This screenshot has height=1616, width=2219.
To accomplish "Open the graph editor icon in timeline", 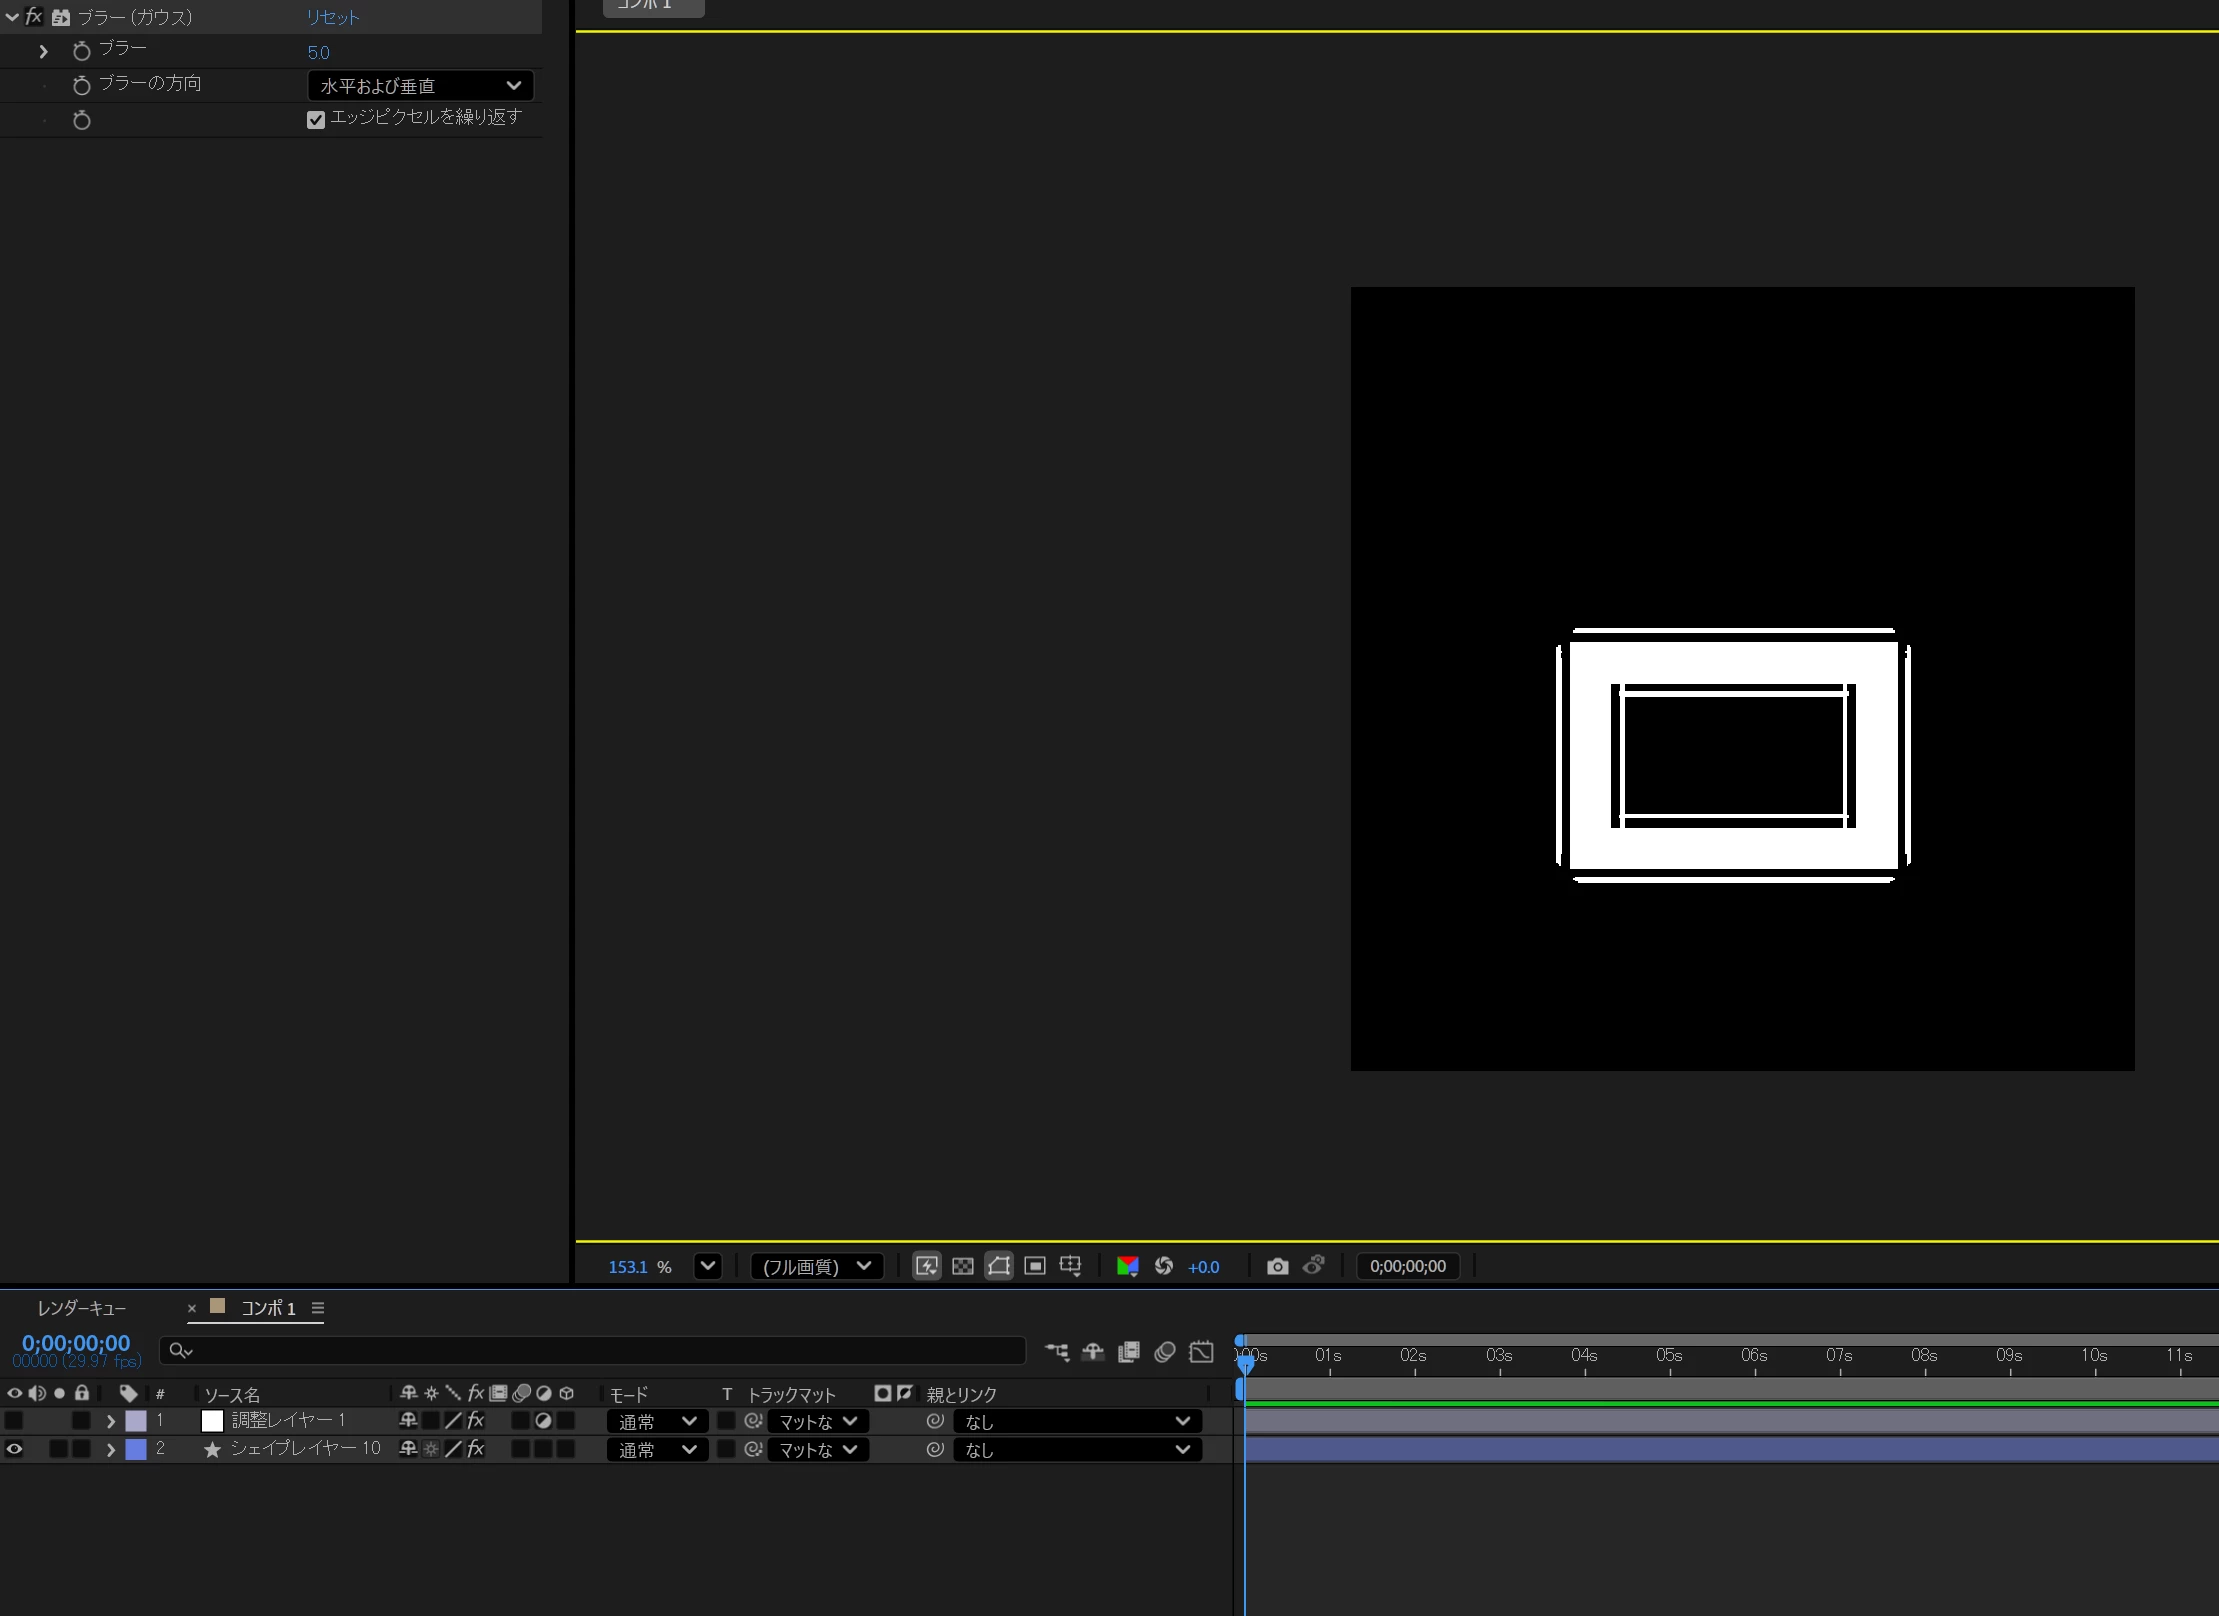I will 1201,1352.
